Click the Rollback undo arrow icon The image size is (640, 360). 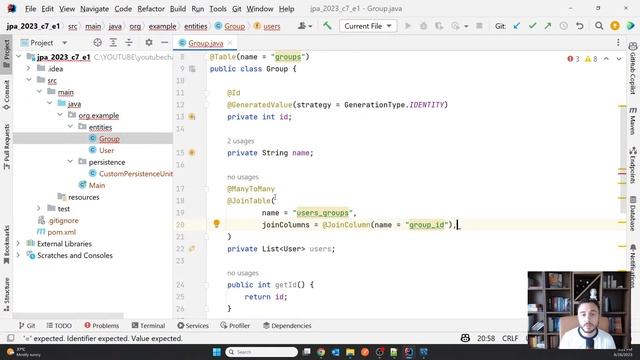580,26
